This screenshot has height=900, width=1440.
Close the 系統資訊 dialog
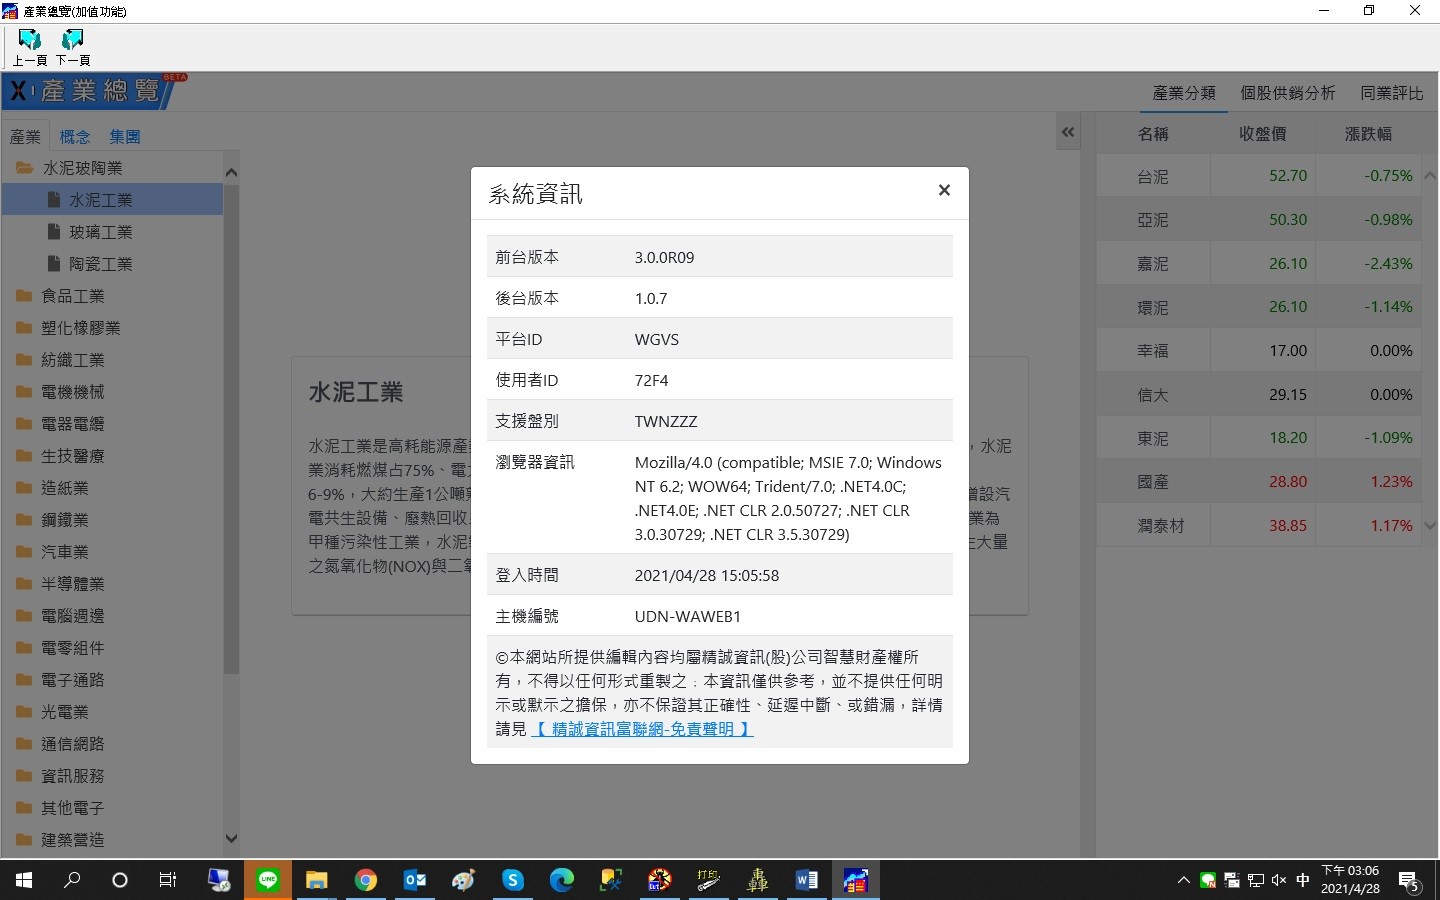pos(943,190)
